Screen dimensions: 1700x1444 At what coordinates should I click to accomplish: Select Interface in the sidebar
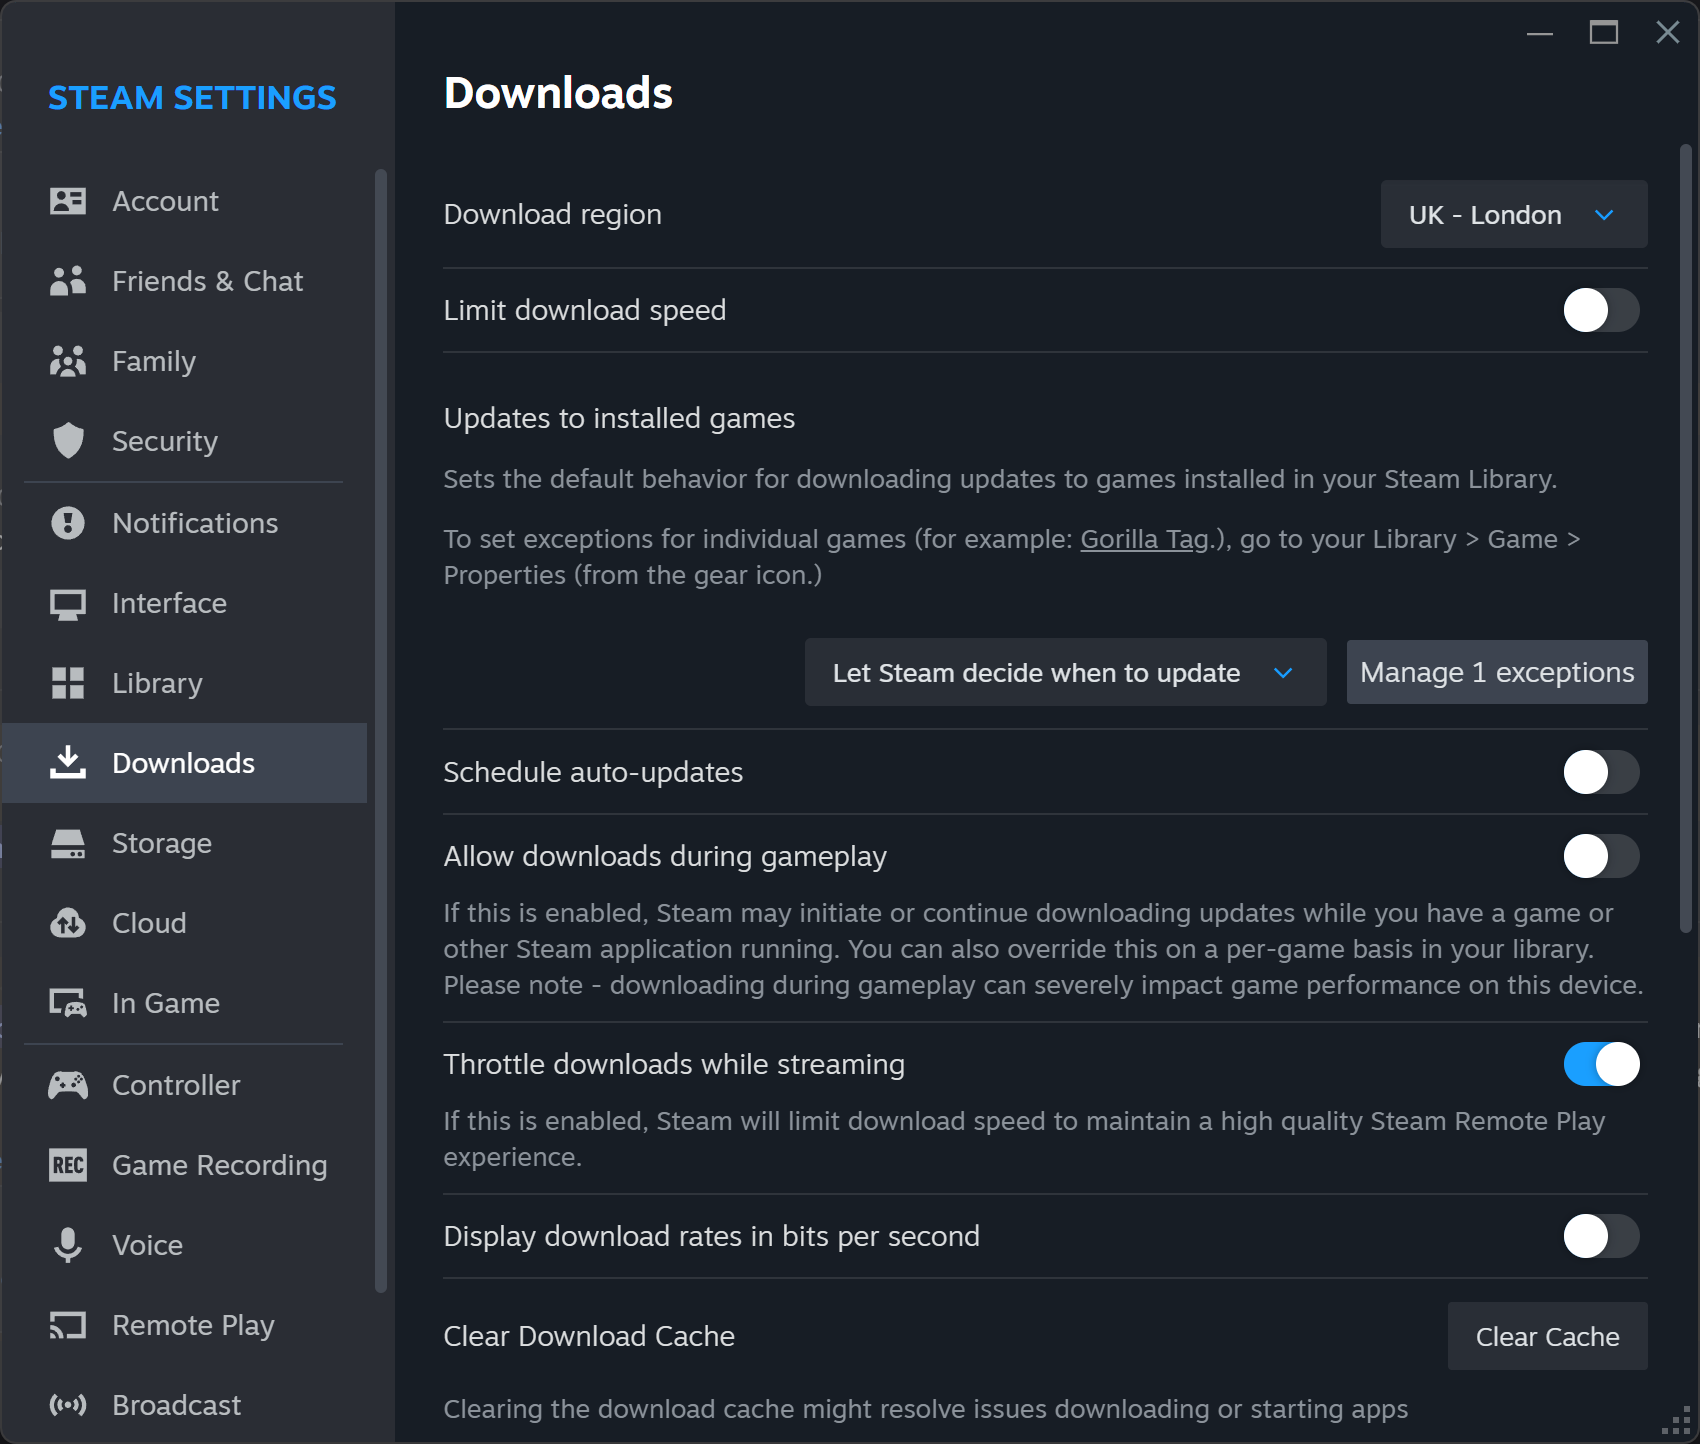[x=185, y=603]
